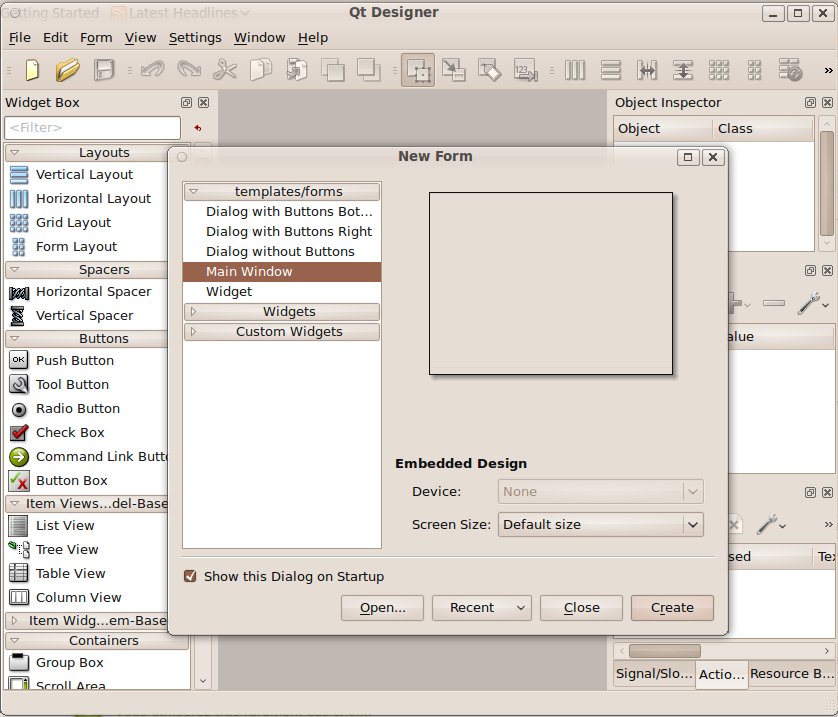Float the Object Inspector panel
The width and height of the screenshot is (838, 717).
810,103
